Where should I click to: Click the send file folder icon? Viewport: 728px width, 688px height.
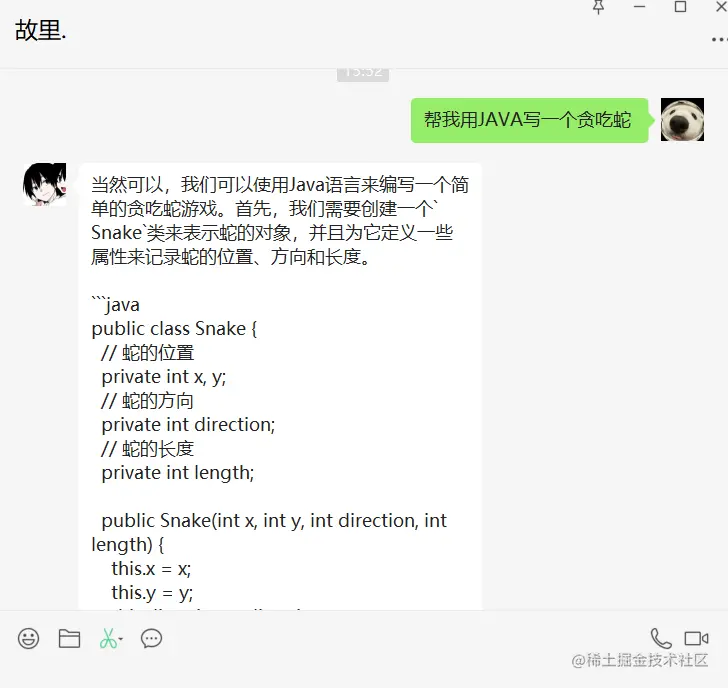69,638
